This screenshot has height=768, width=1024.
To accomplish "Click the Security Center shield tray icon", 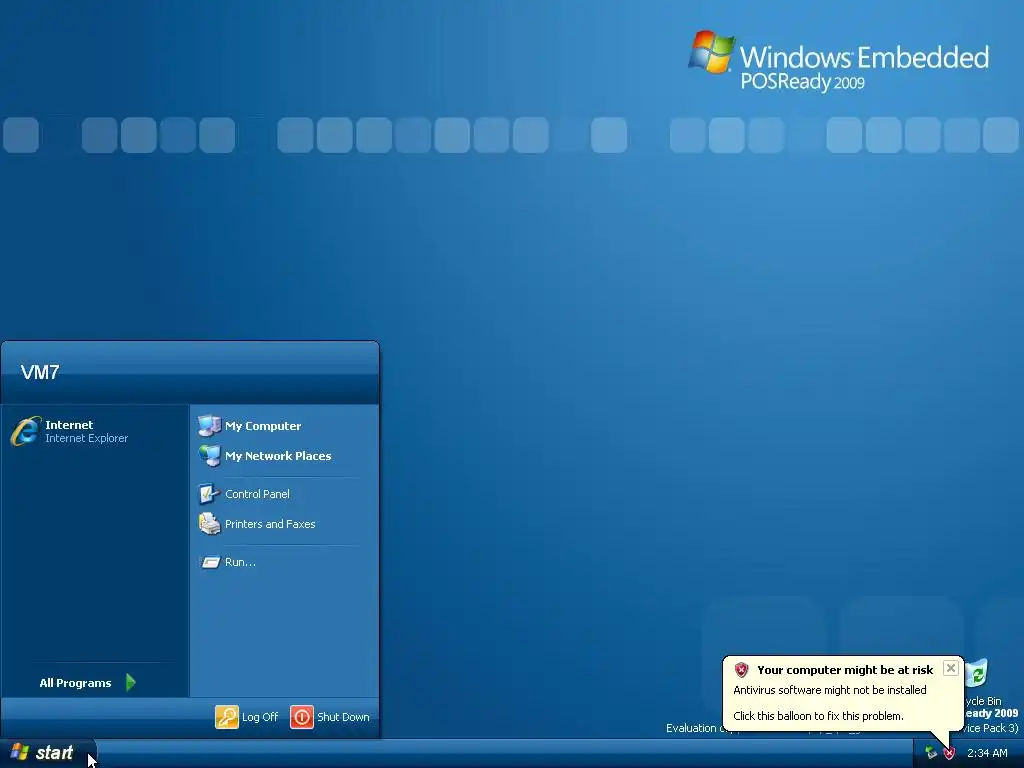I will point(949,753).
